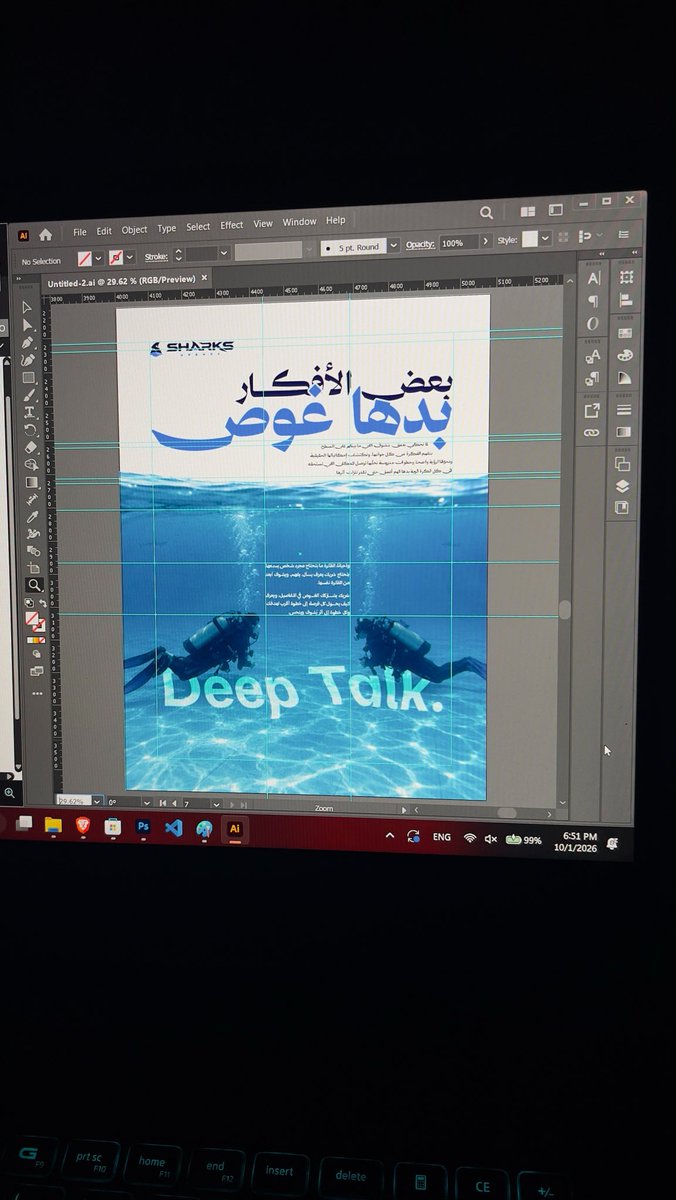Click the fill swatch in toolbar
676x1200 pixels.
31,617
